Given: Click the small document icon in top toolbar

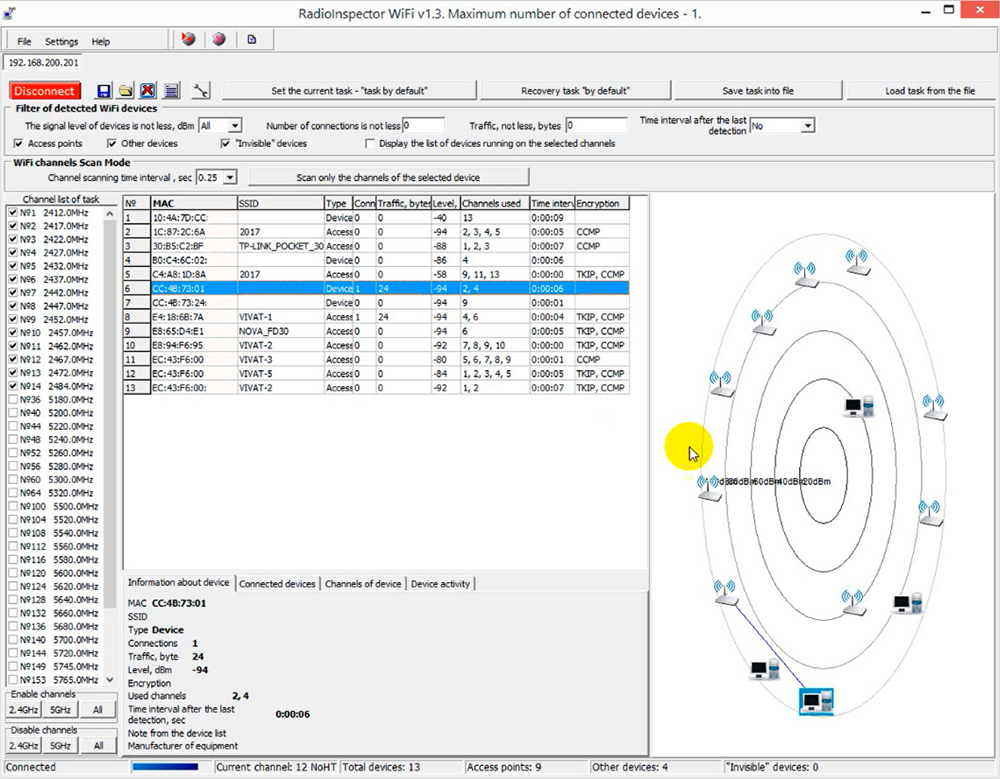Looking at the screenshot, I should [x=251, y=40].
